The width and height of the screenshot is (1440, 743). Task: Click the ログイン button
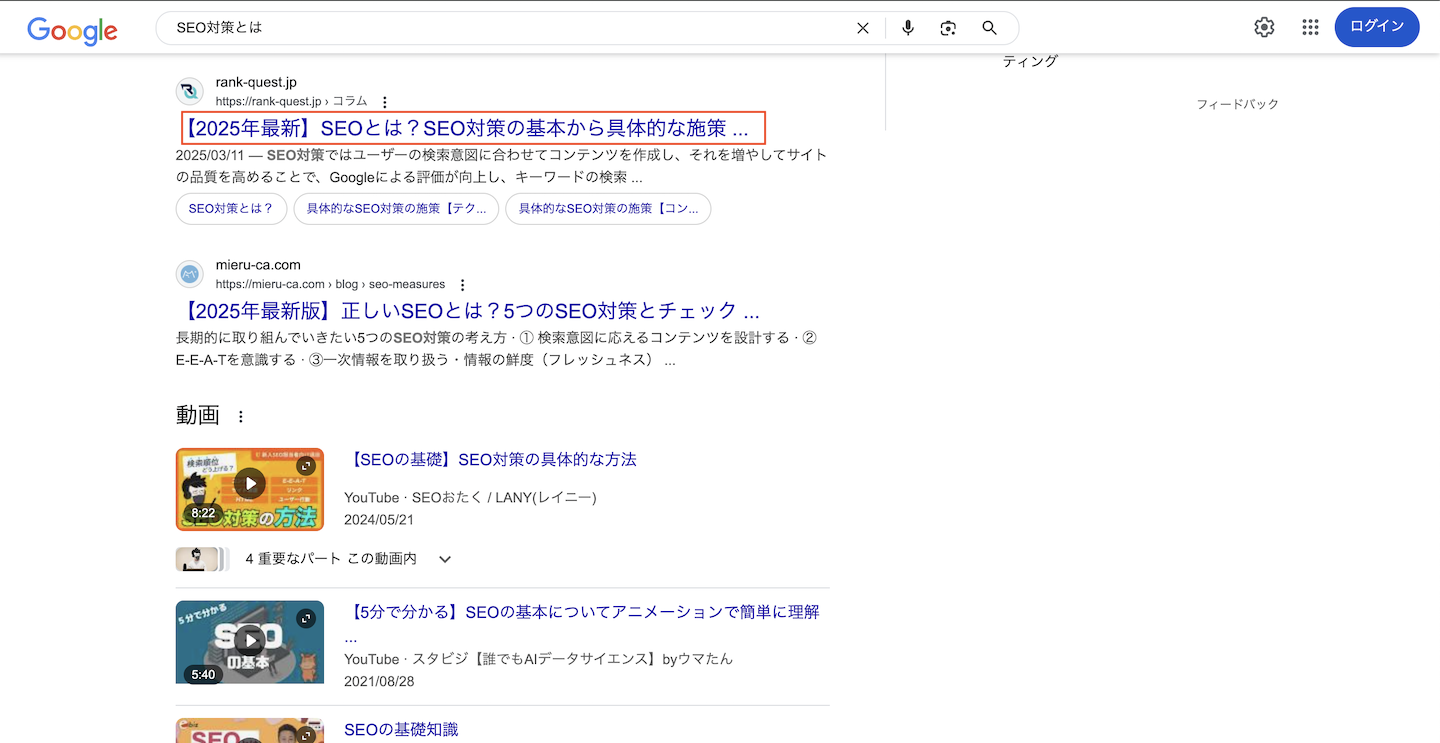point(1377,27)
